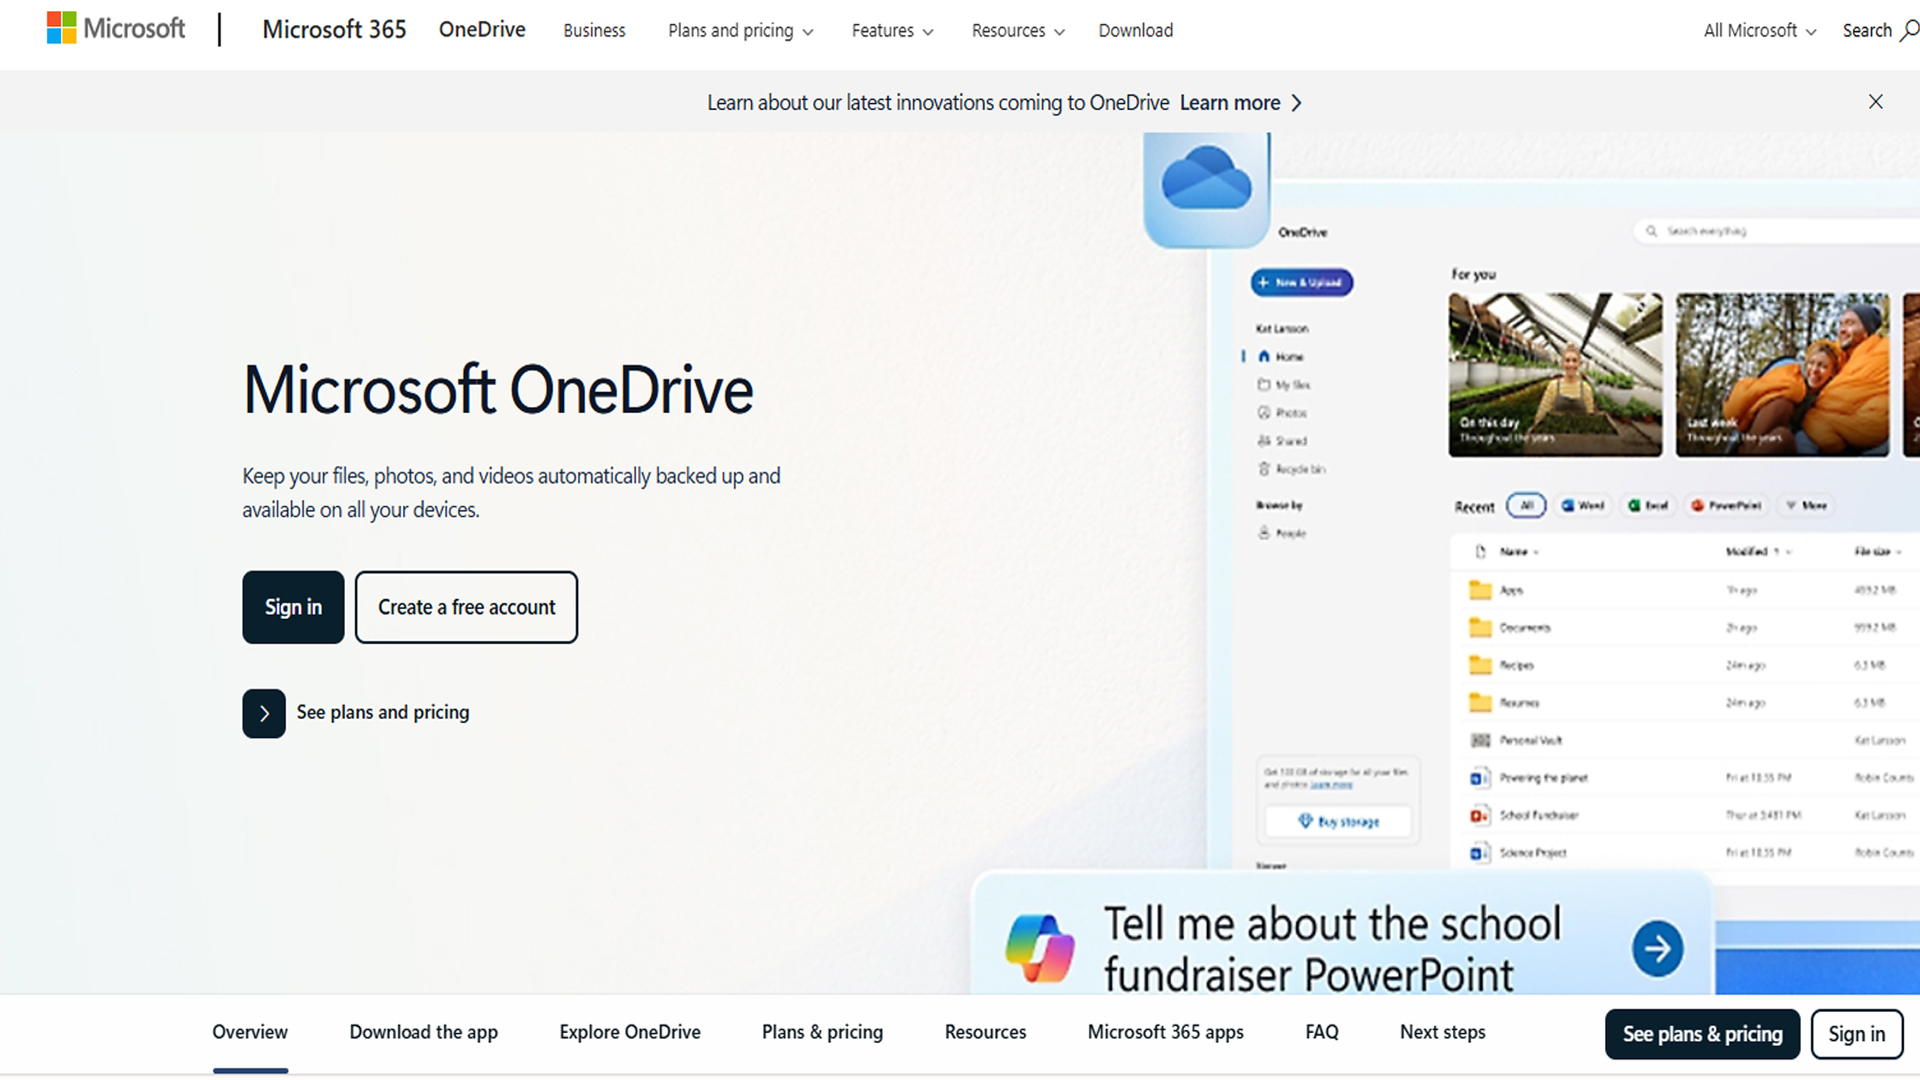
Task: Sort by the Modified column header
Action: tap(1758, 552)
